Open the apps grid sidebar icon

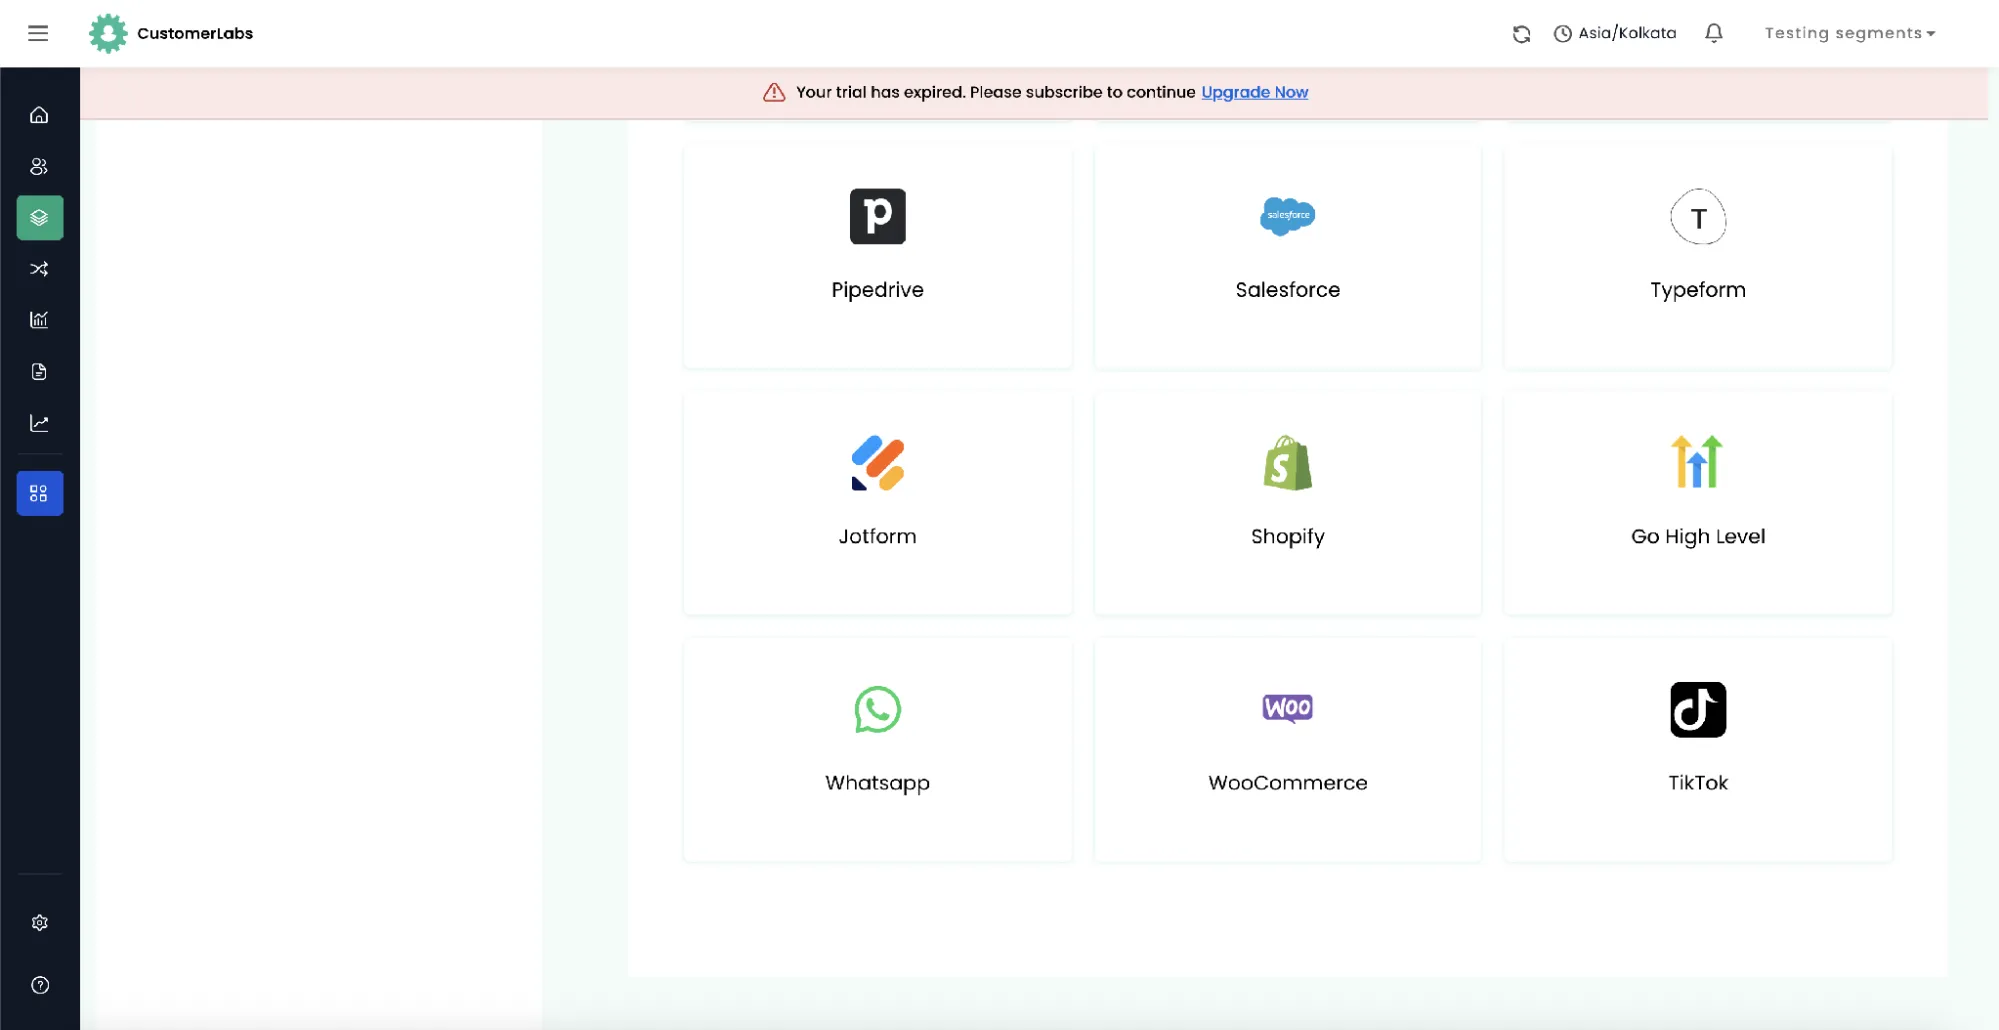(39, 493)
